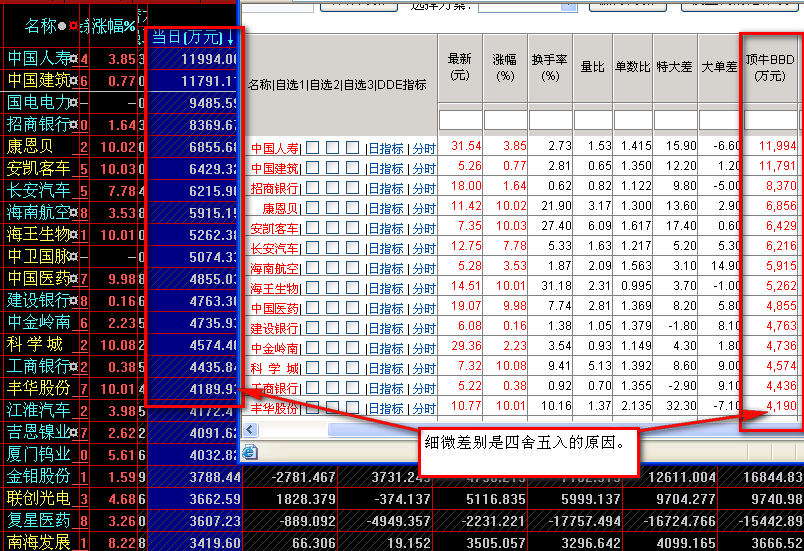Open the 长安汽车 stock link in web table
The width and height of the screenshot is (804, 551).
274,249
